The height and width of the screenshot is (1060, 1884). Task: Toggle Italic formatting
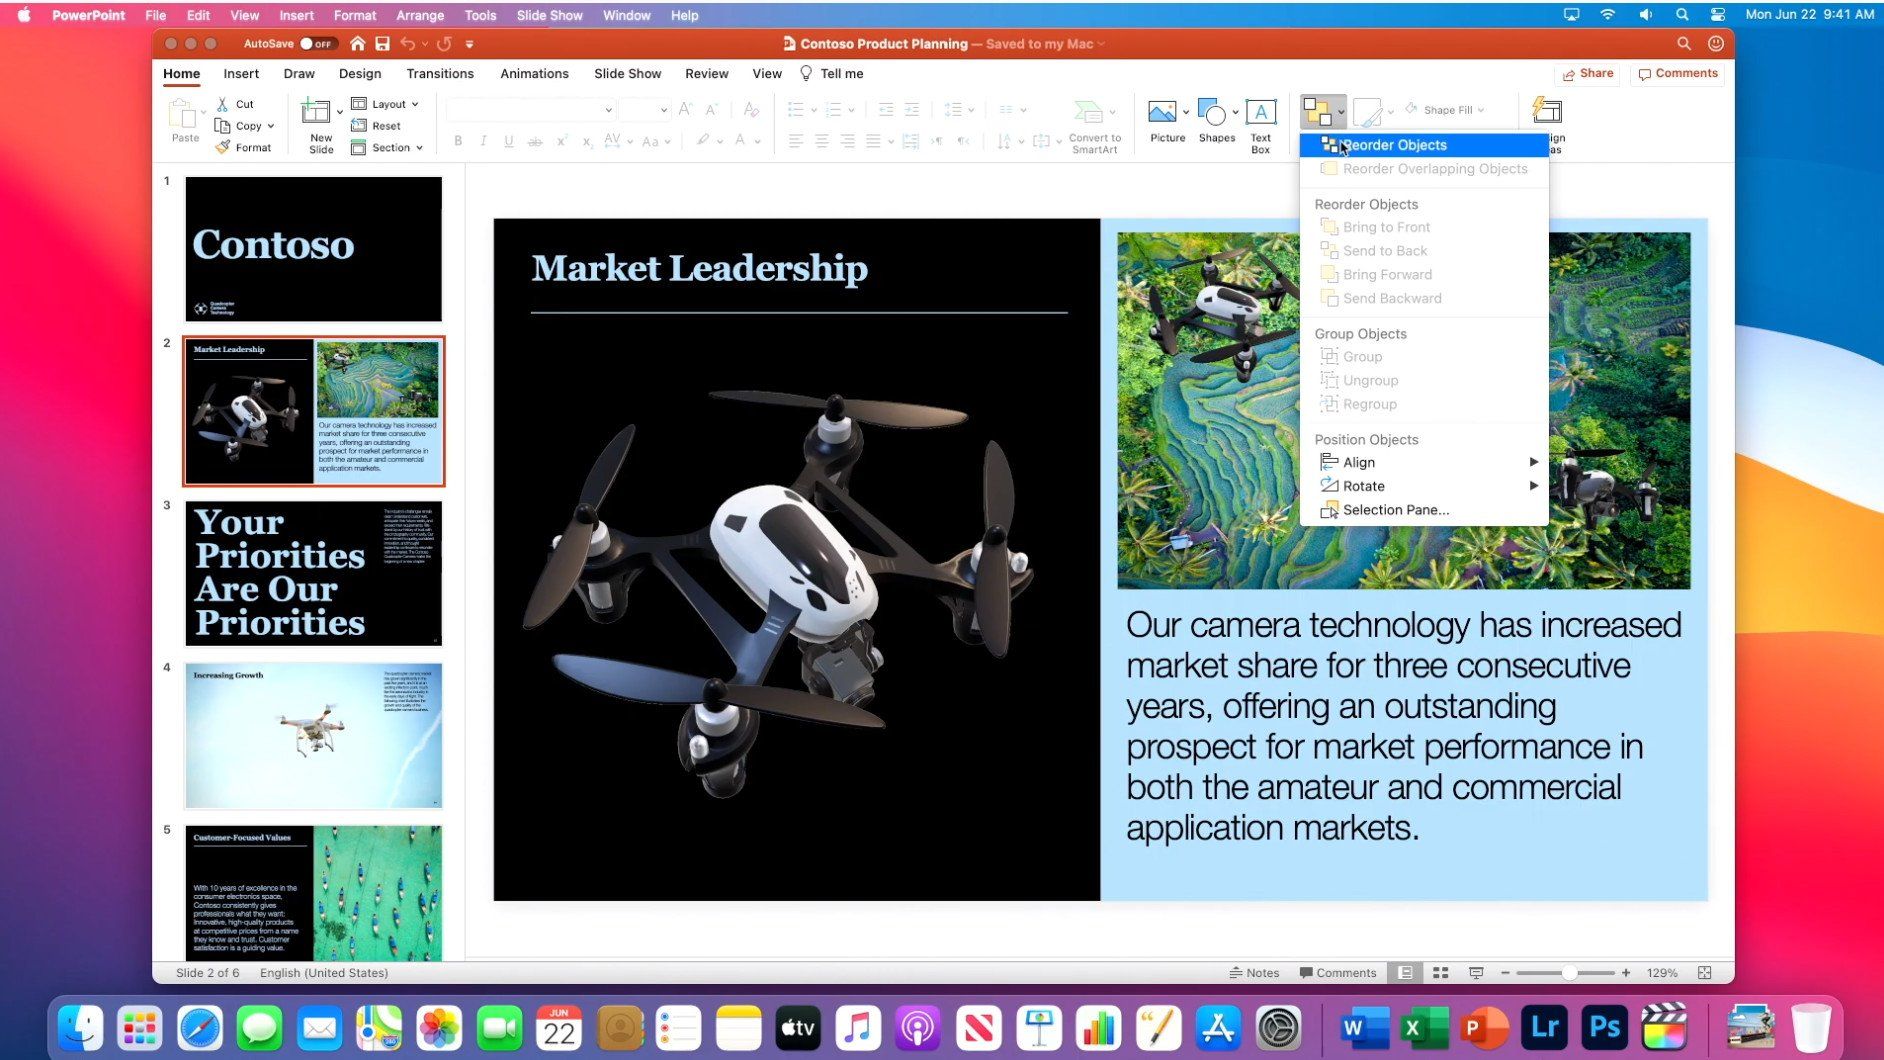click(483, 141)
